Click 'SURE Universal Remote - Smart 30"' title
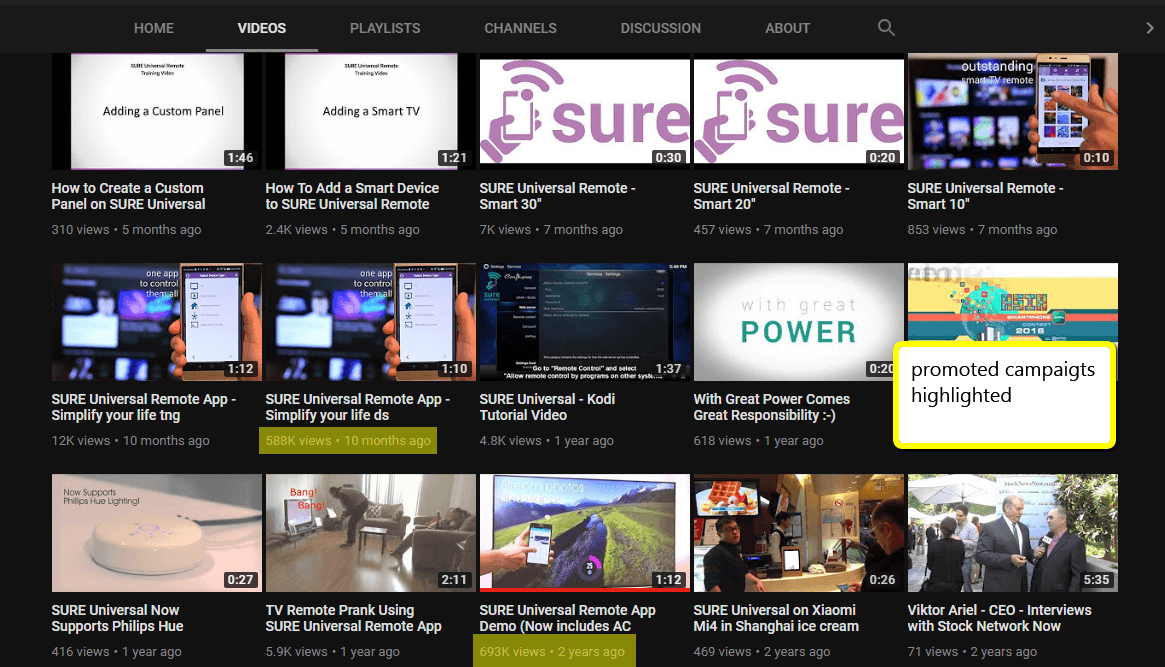The height and width of the screenshot is (667, 1165). coord(557,196)
